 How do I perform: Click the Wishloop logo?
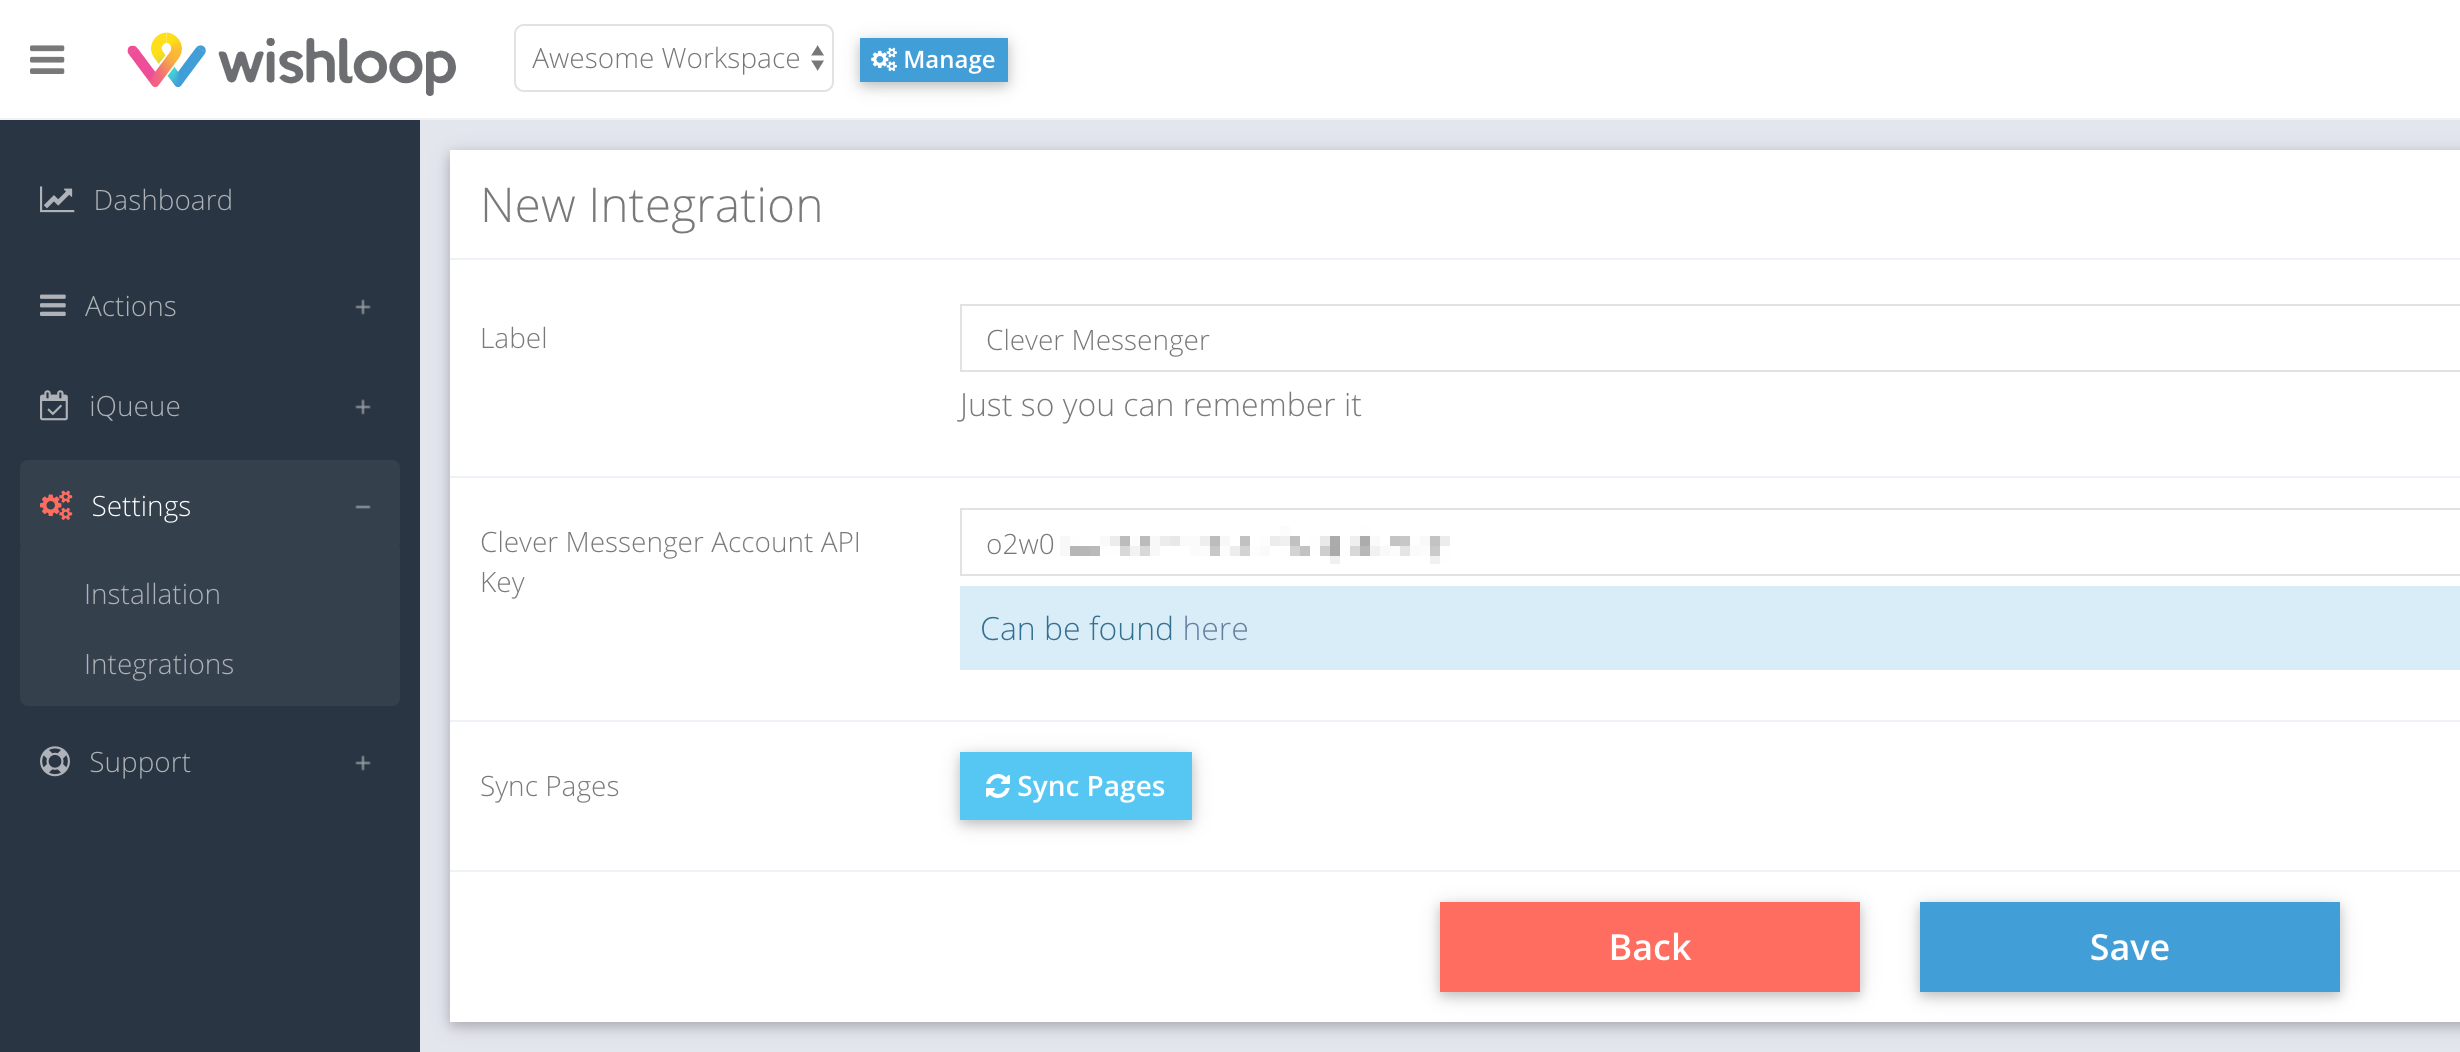coord(291,62)
